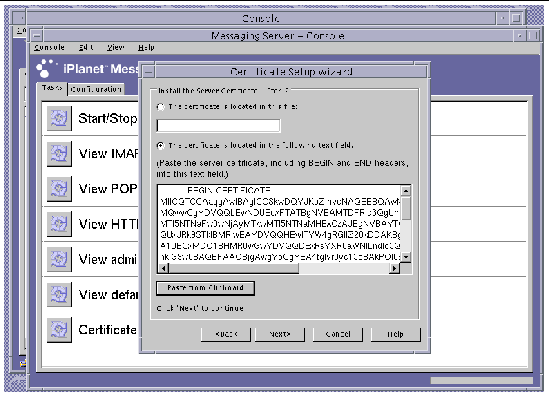549x396 pixels.
Task: Click the Certificate task icon
Action: (59, 330)
